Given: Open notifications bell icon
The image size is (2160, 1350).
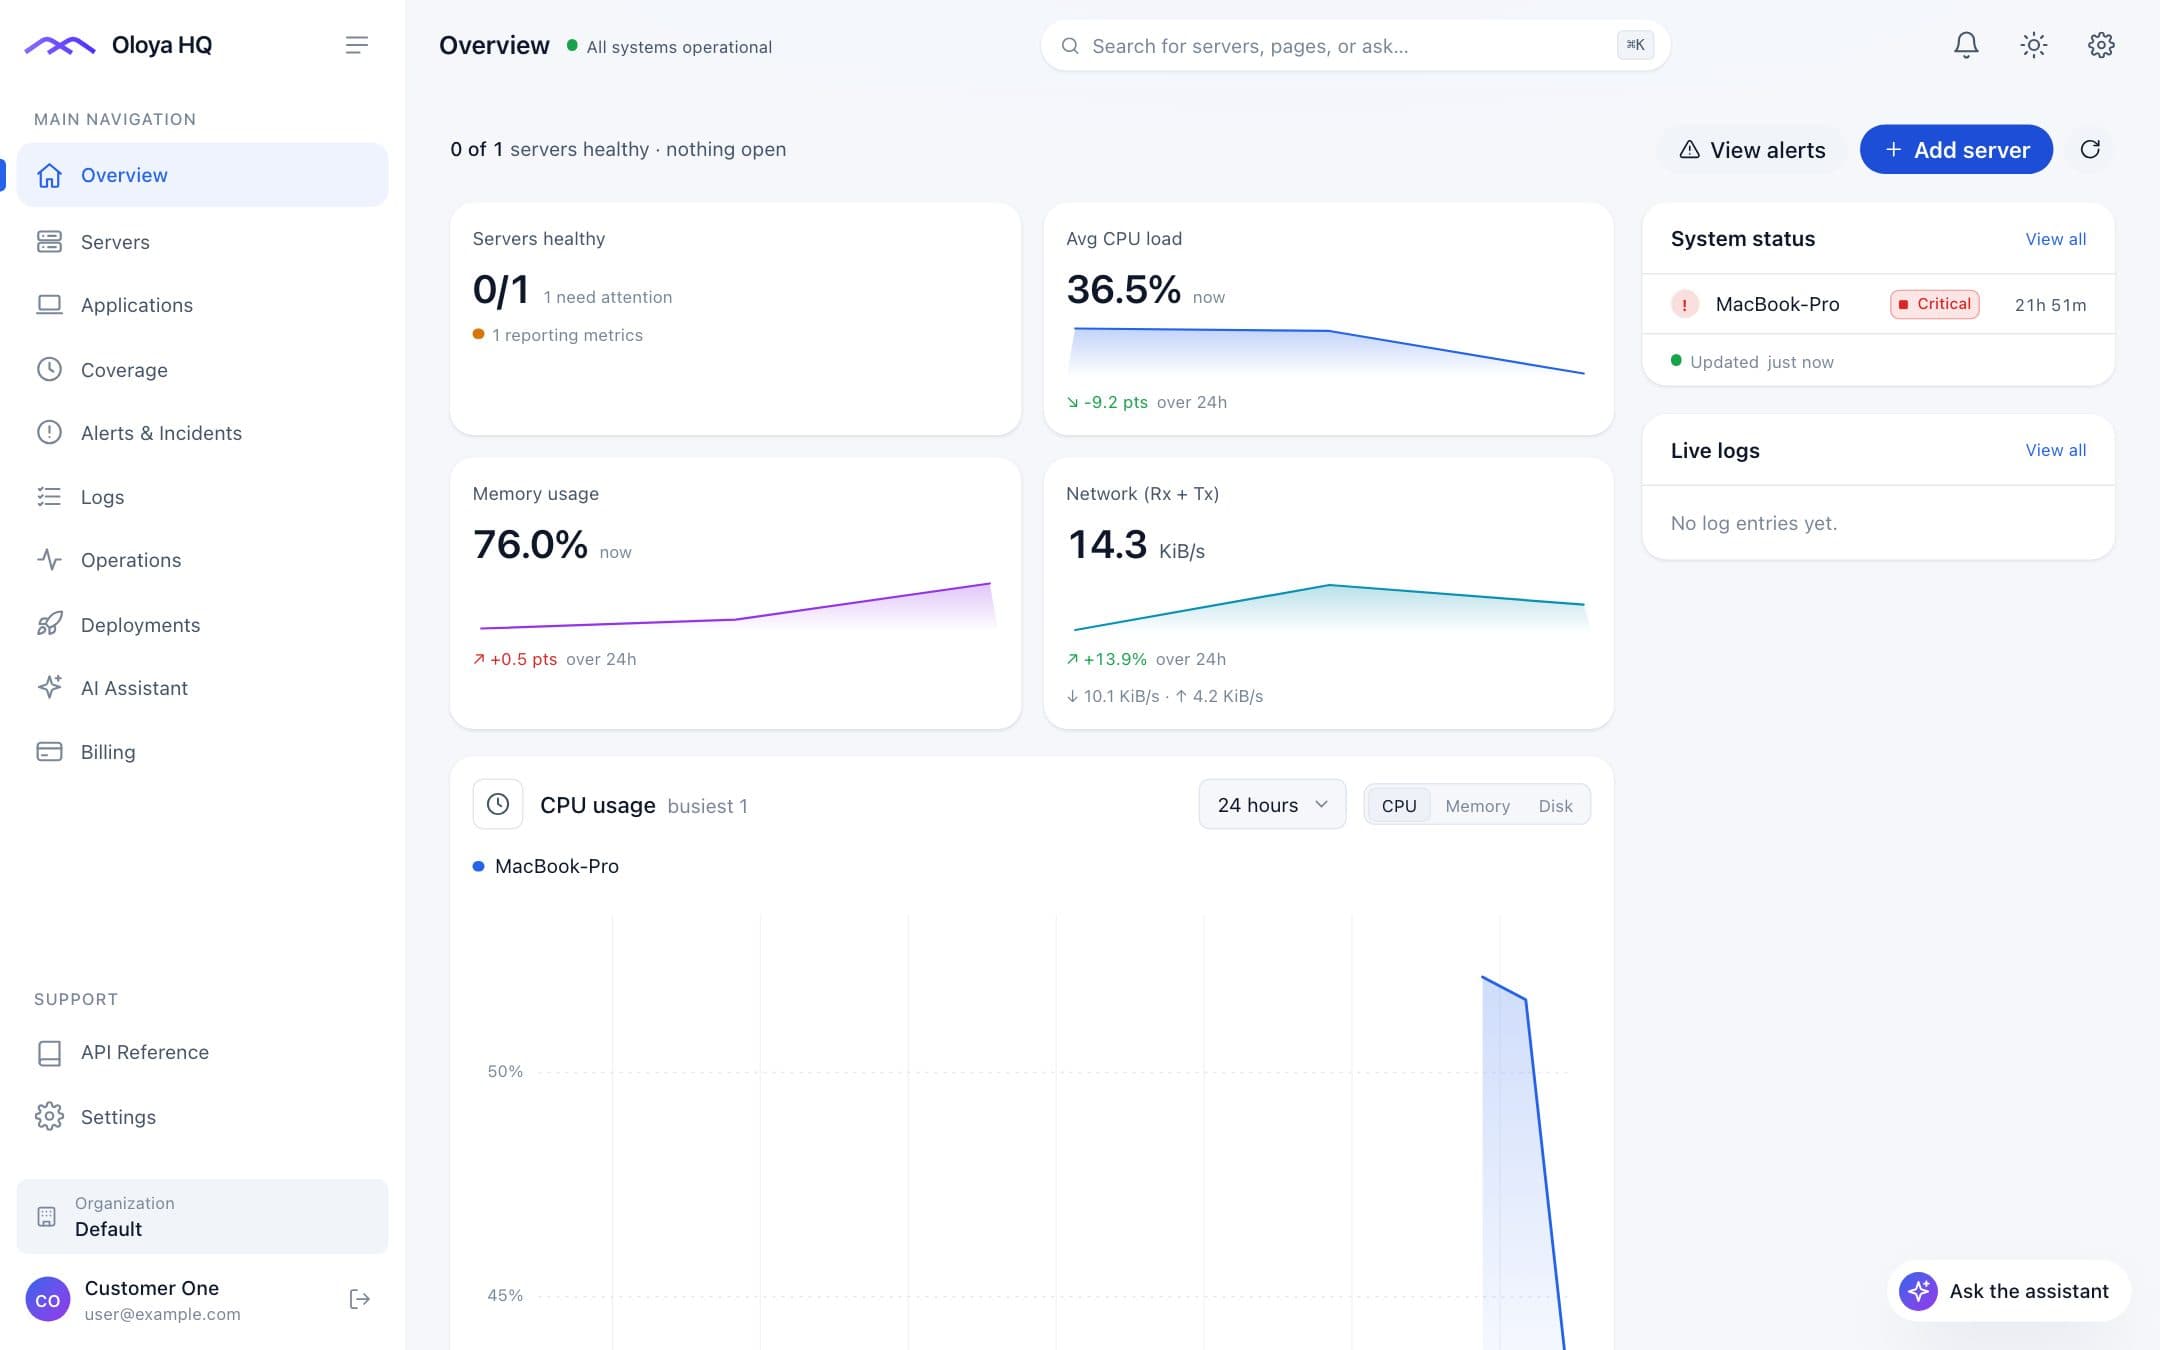Looking at the screenshot, I should click(x=1966, y=45).
